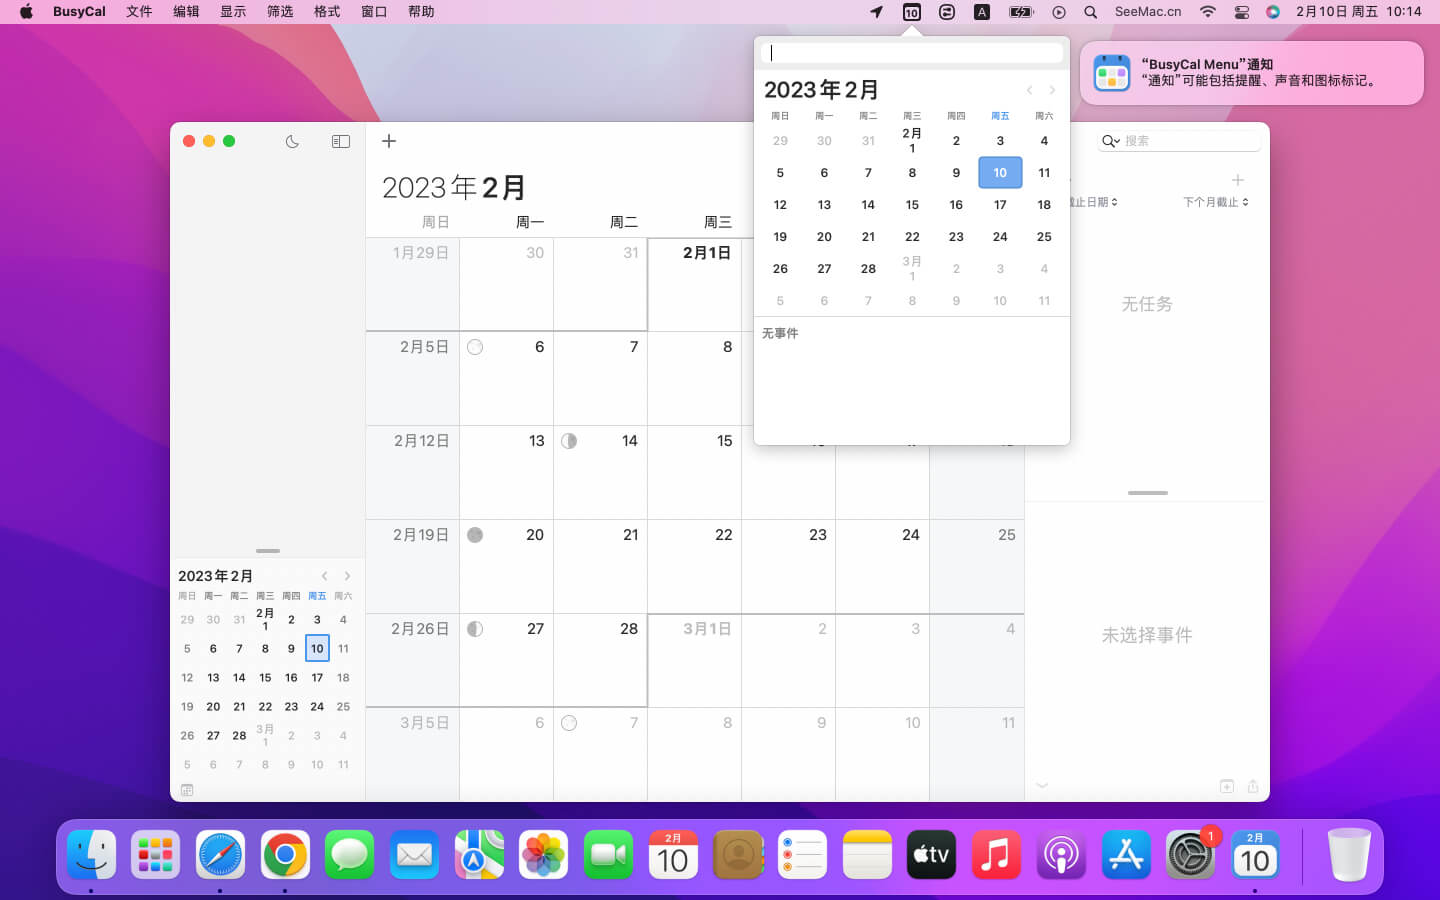Click the plus button to add new event
The image size is (1440, 900).
389,141
